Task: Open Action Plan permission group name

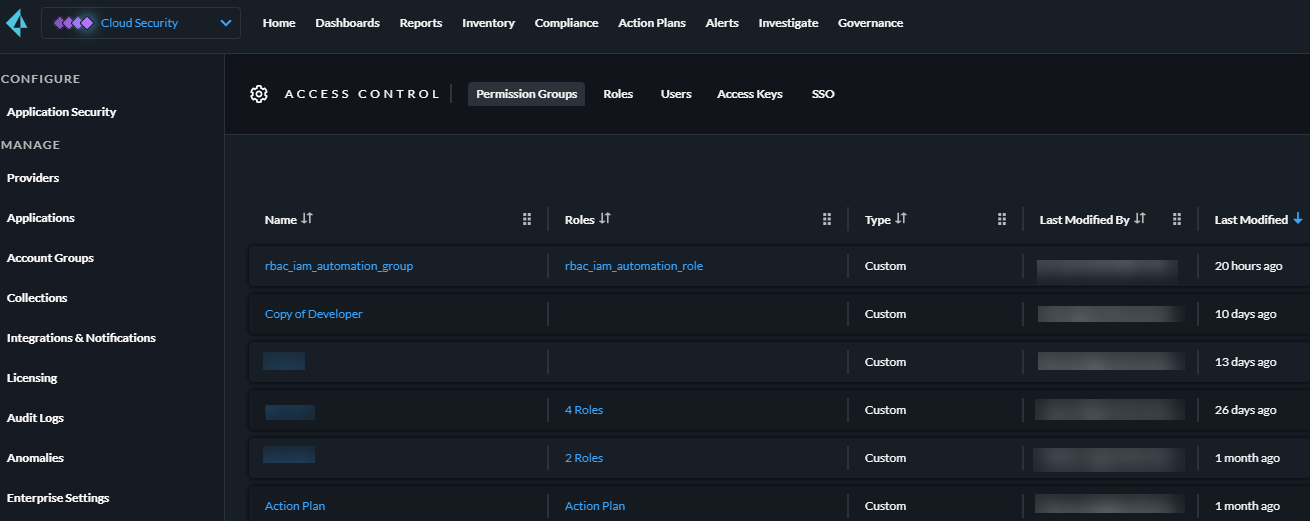Action: [x=295, y=506]
